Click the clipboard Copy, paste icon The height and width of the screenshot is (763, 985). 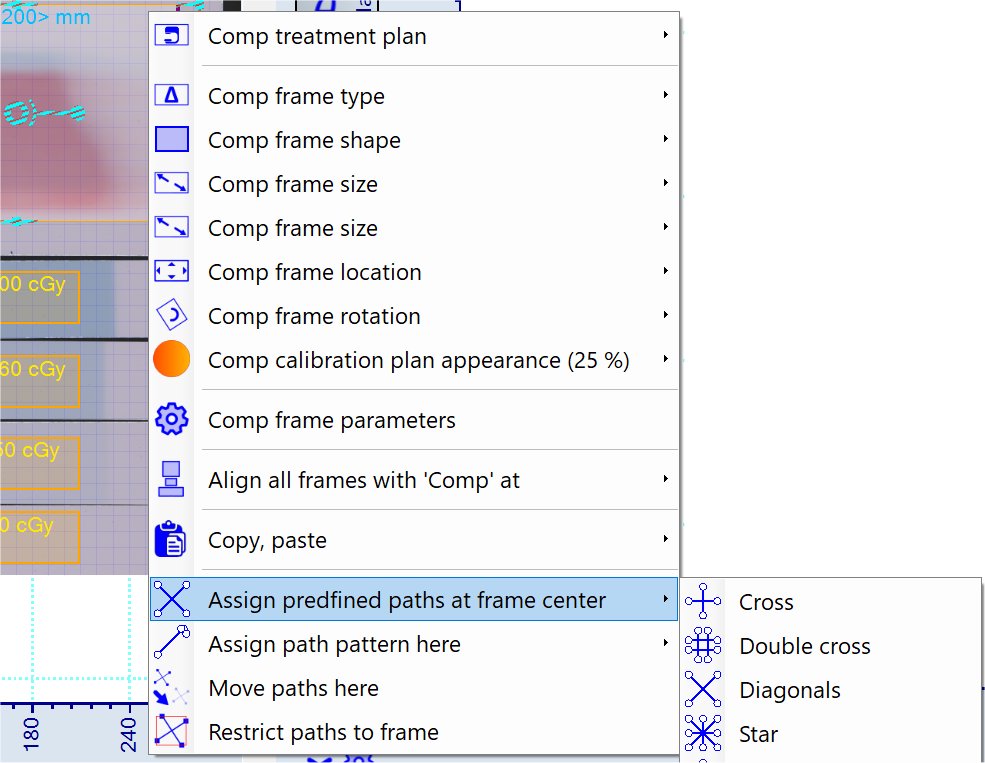(172, 540)
